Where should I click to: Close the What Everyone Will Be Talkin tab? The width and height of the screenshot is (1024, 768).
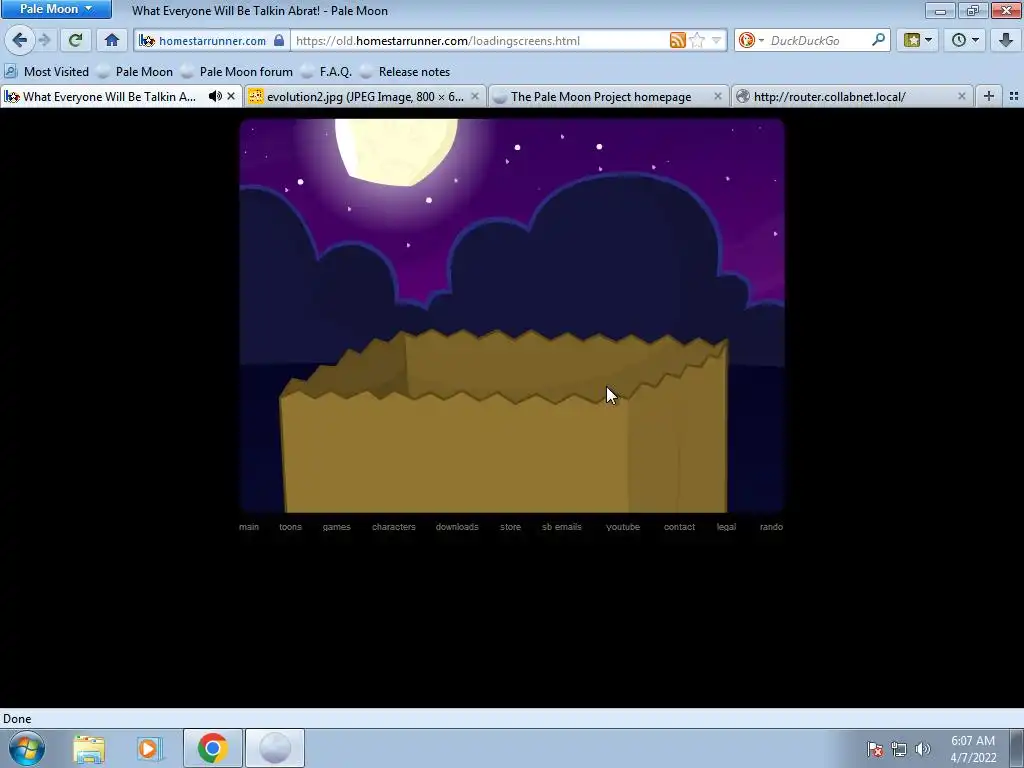(231, 97)
